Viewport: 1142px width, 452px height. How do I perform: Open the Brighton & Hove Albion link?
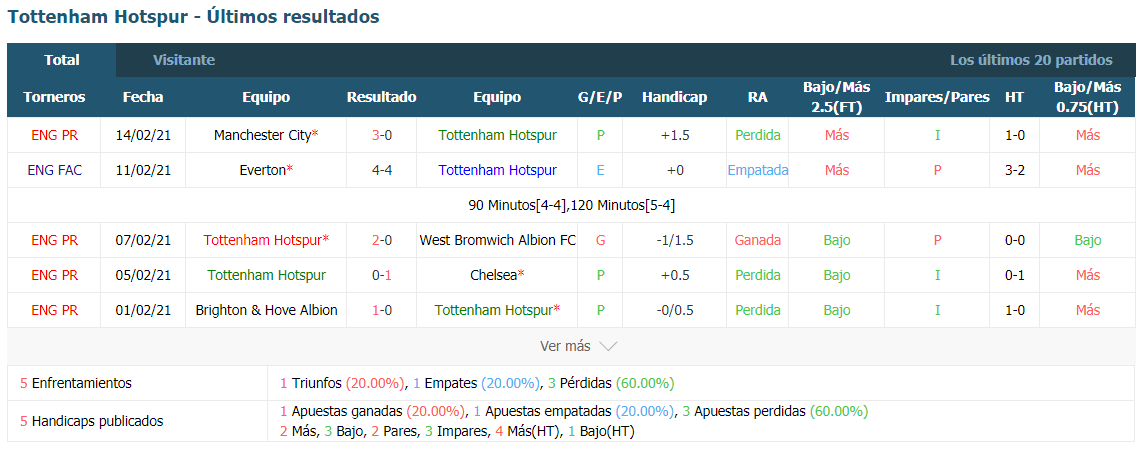pyautogui.click(x=267, y=310)
